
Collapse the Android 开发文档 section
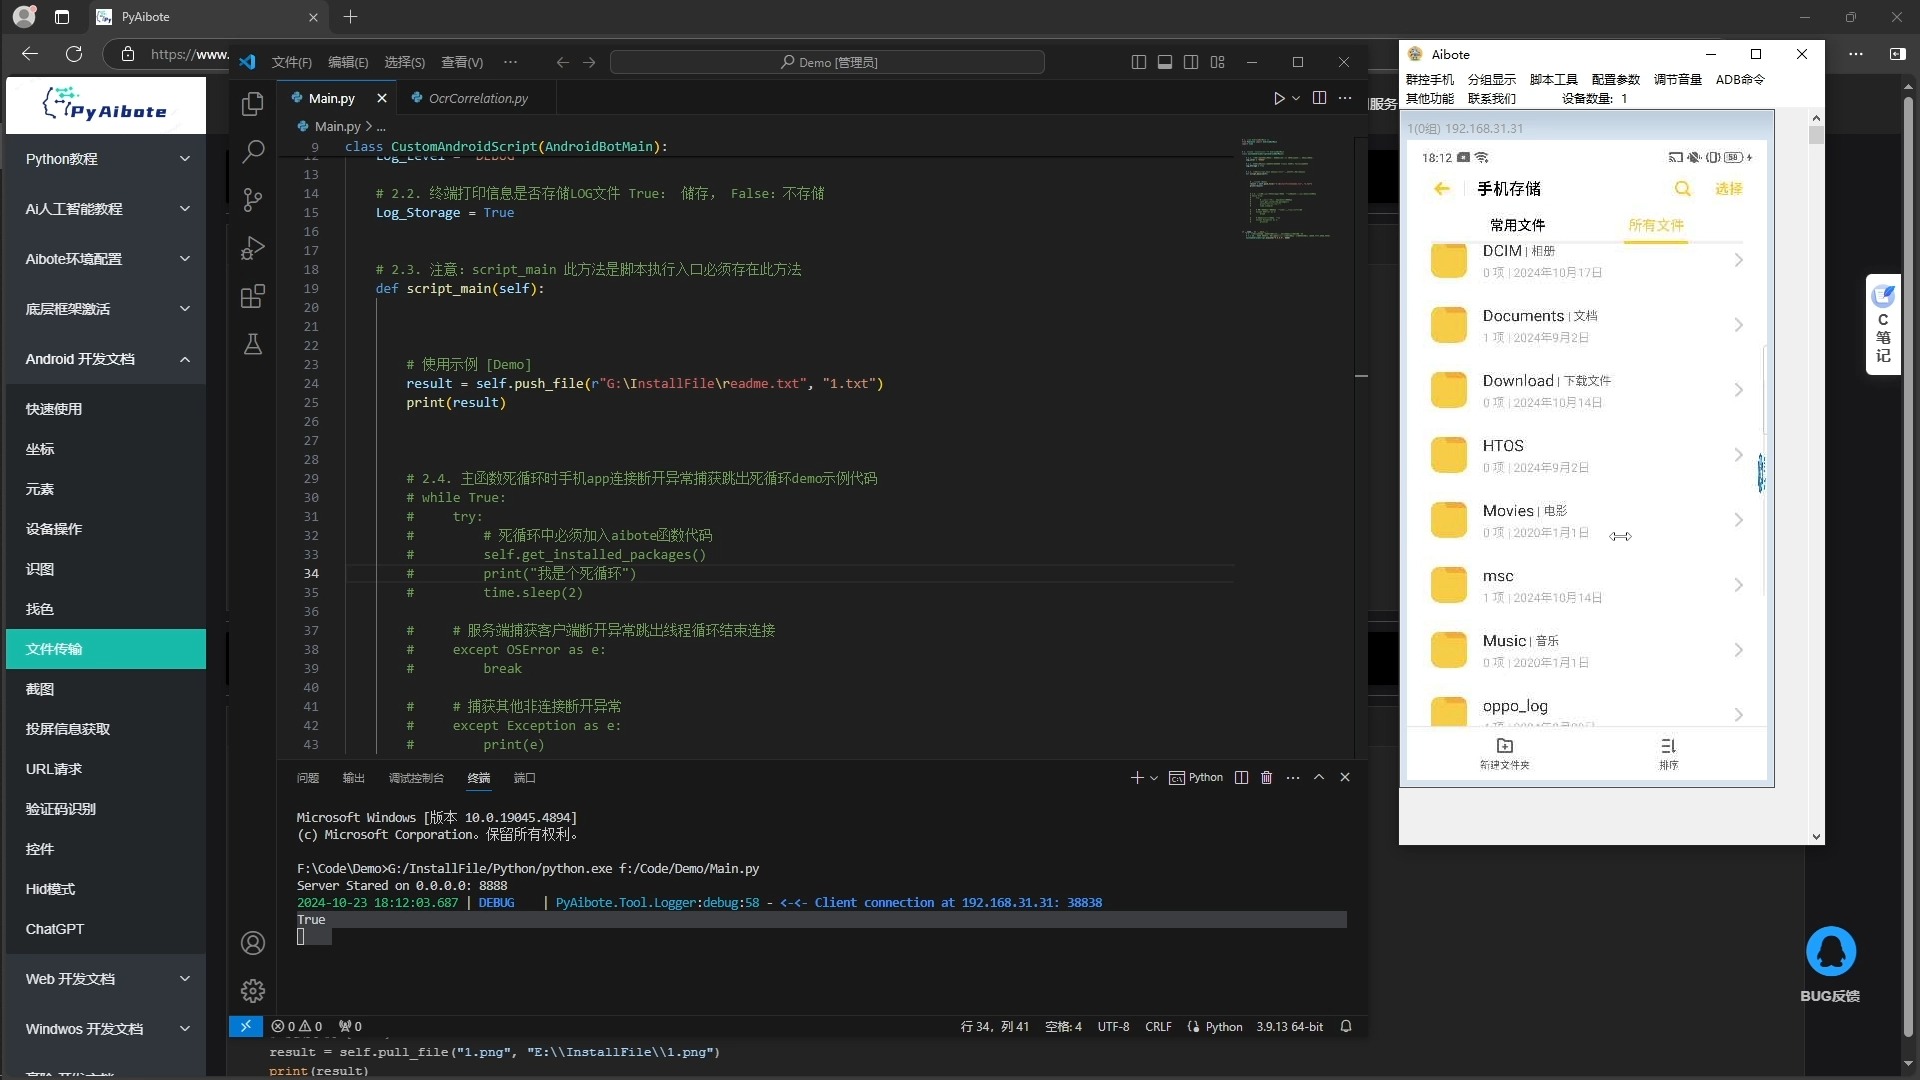tap(106, 359)
